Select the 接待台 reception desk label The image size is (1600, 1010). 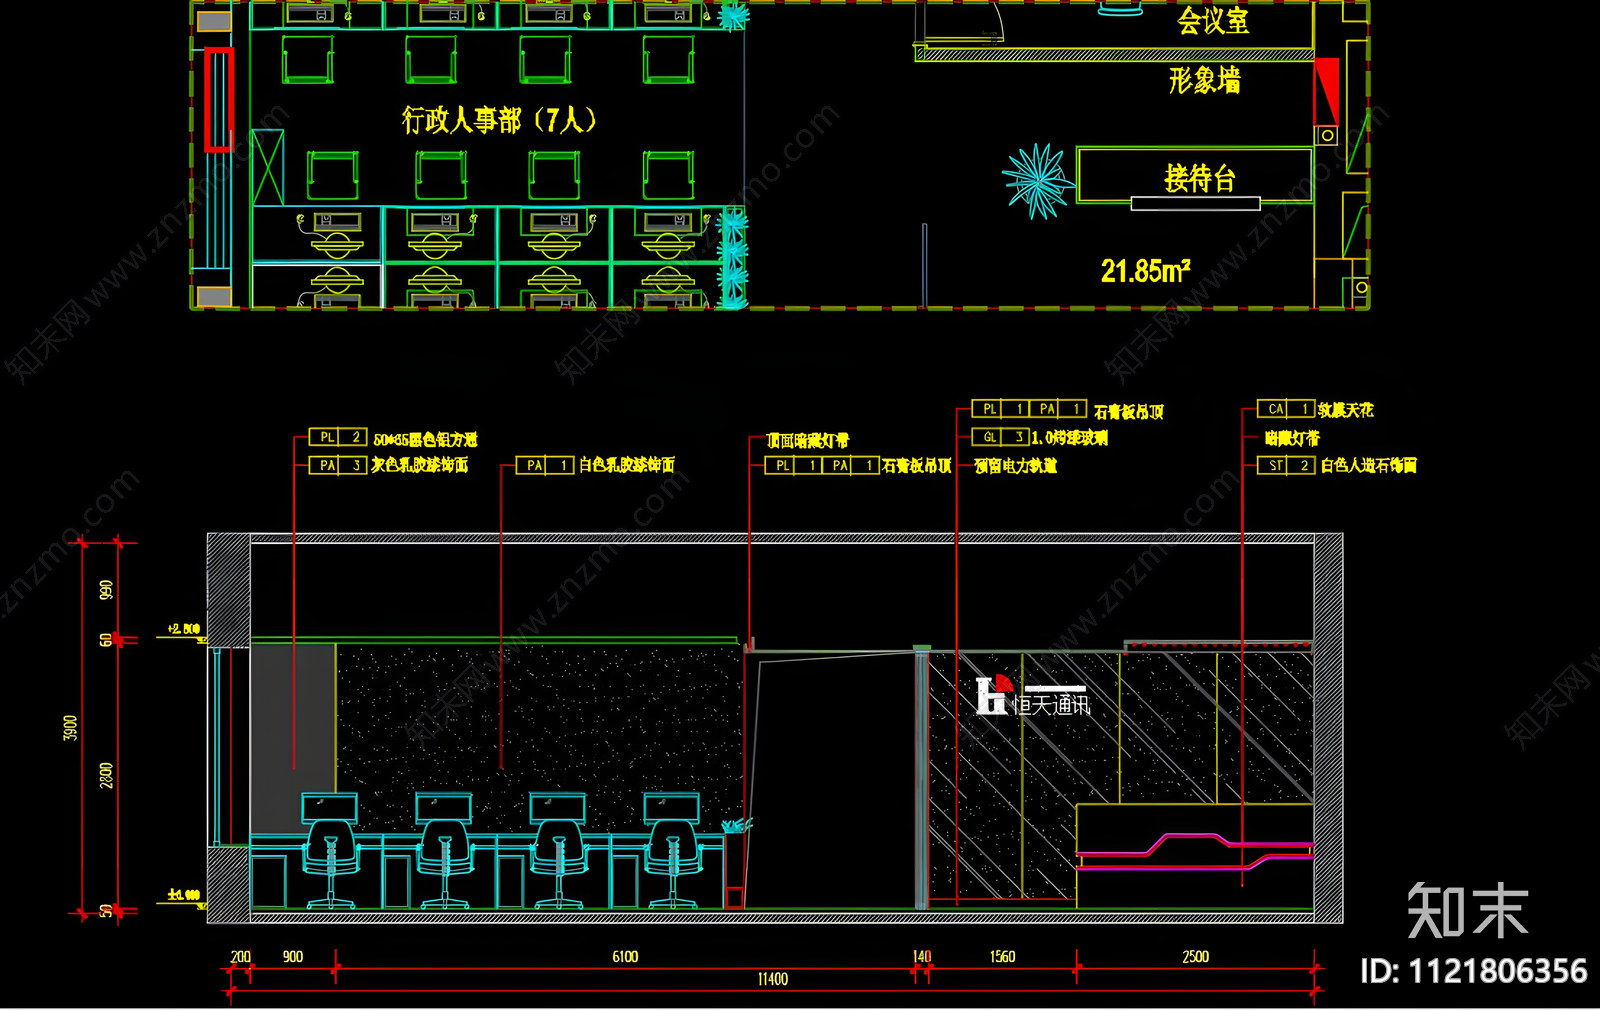point(1199,178)
